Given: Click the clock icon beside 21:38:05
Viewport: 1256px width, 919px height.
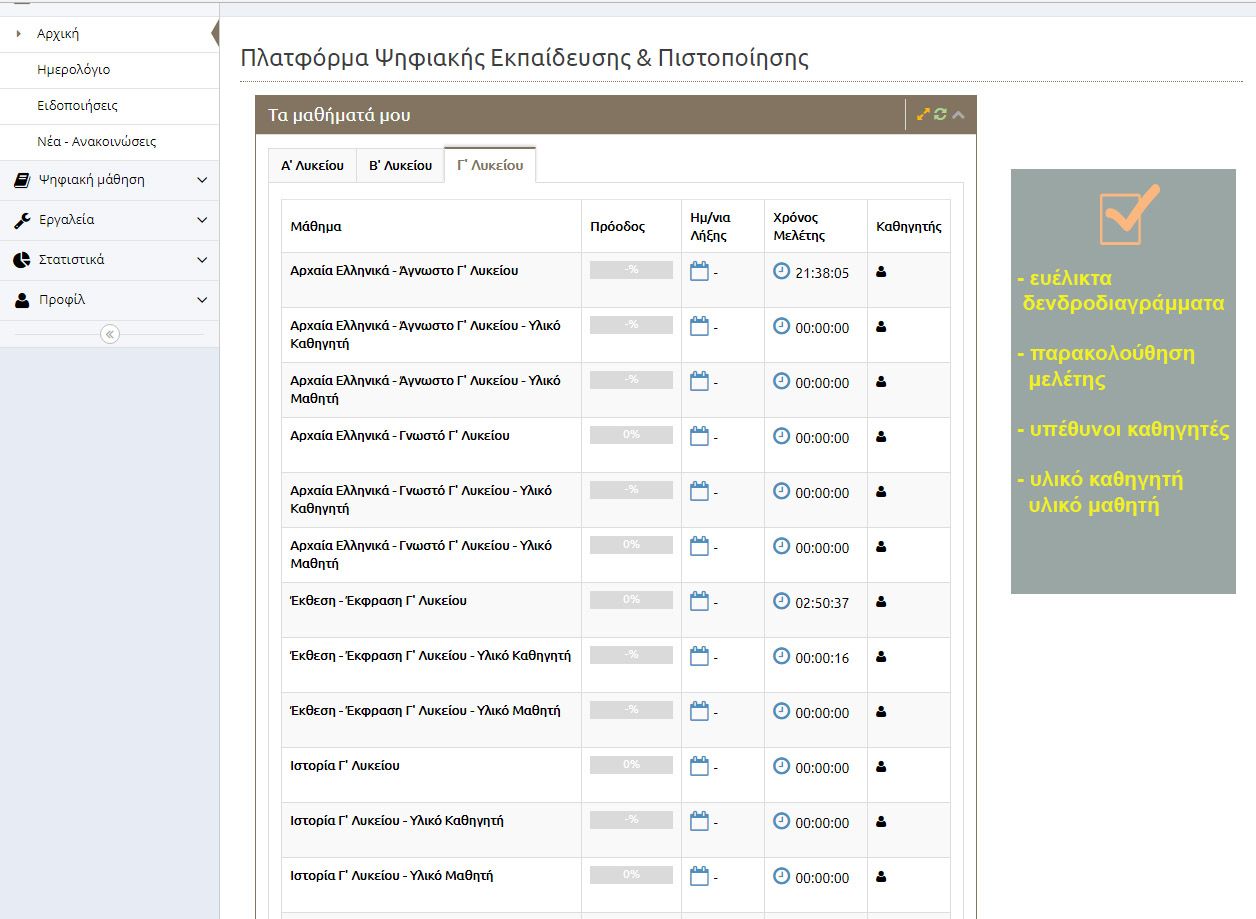Looking at the screenshot, I should click(782, 271).
